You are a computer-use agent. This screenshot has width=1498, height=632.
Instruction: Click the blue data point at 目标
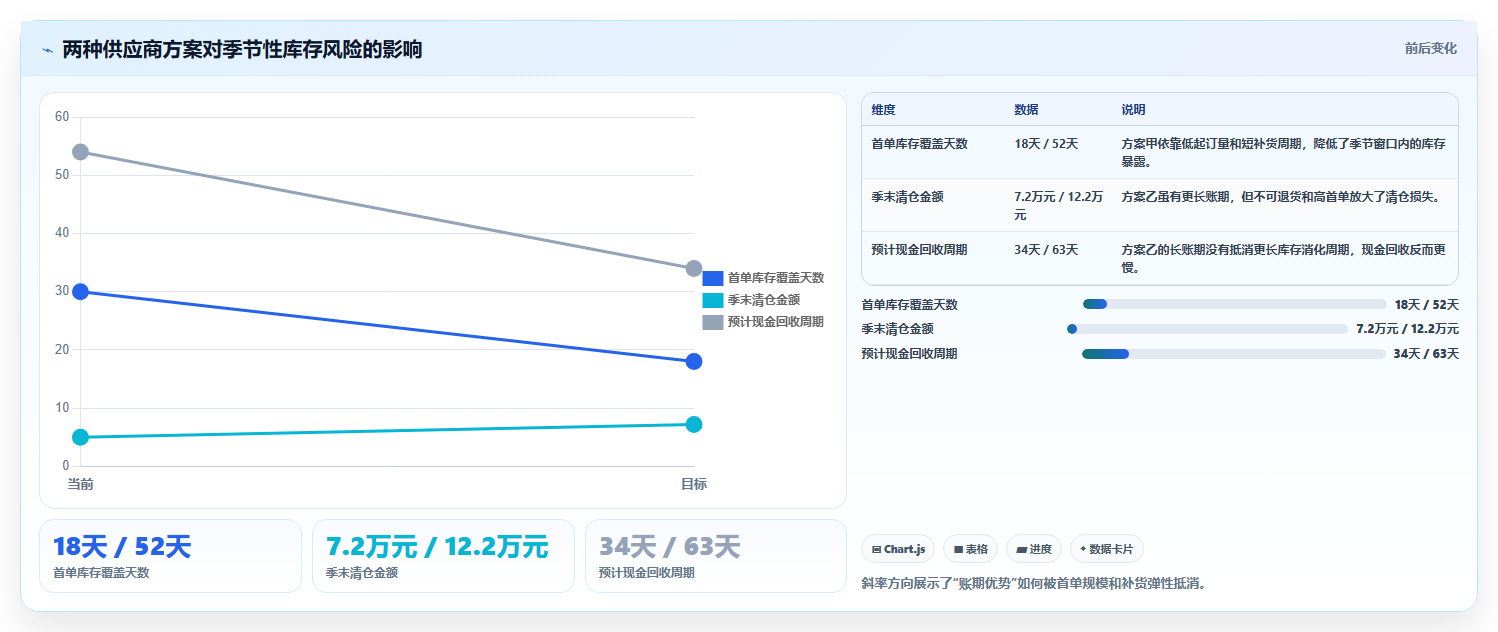[694, 361]
